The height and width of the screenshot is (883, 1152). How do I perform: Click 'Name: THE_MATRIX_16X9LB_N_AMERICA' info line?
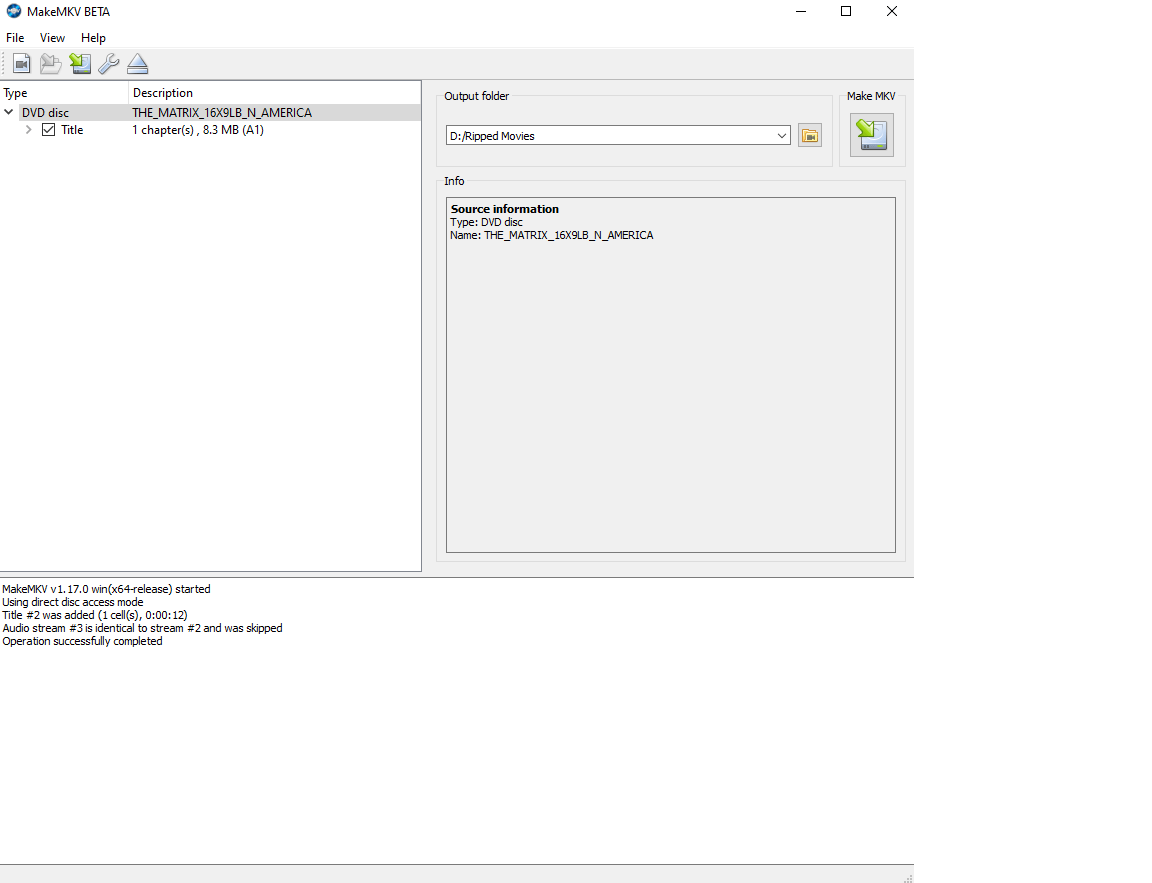552,235
